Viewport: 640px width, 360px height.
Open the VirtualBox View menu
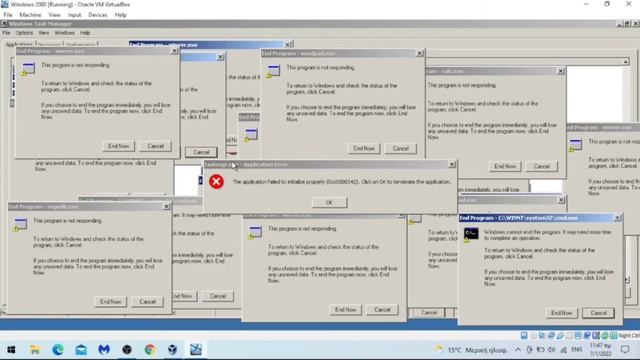[54, 15]
